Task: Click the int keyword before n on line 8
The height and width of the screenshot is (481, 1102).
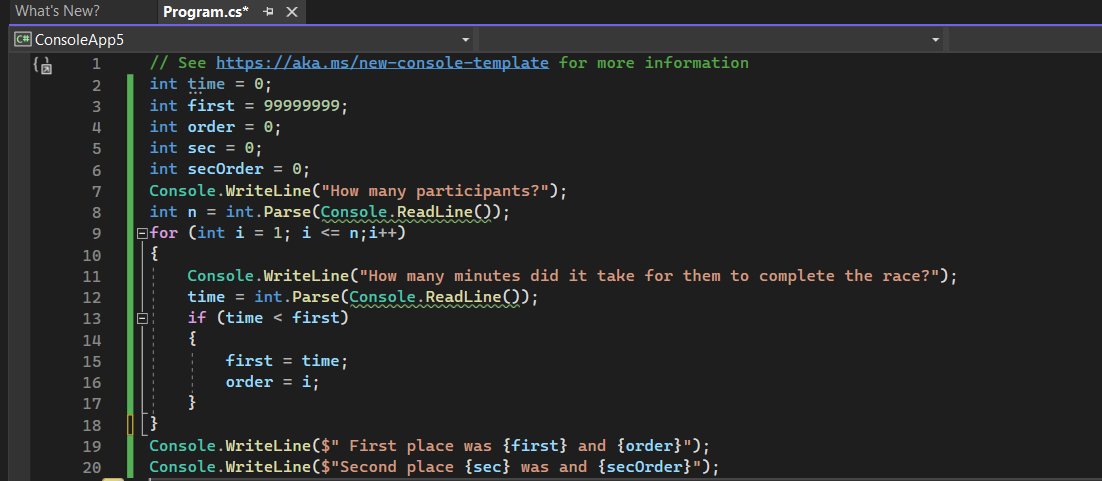Action: coord(164,212)
